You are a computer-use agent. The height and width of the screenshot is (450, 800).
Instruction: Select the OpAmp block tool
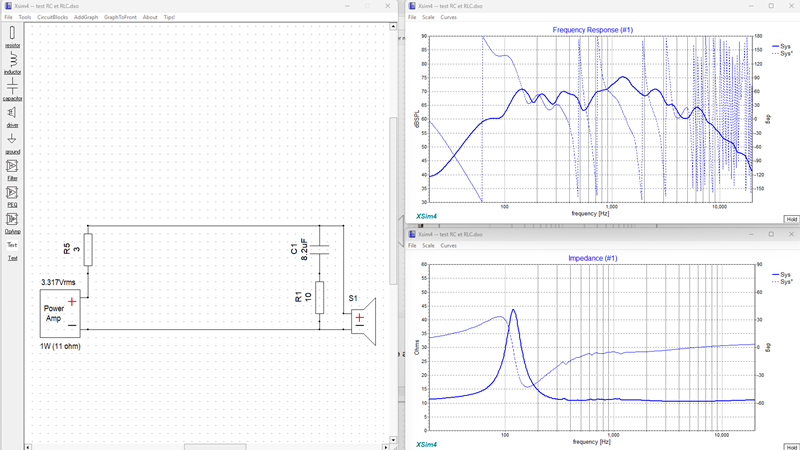pyautogui.click(x=12, y=222)
